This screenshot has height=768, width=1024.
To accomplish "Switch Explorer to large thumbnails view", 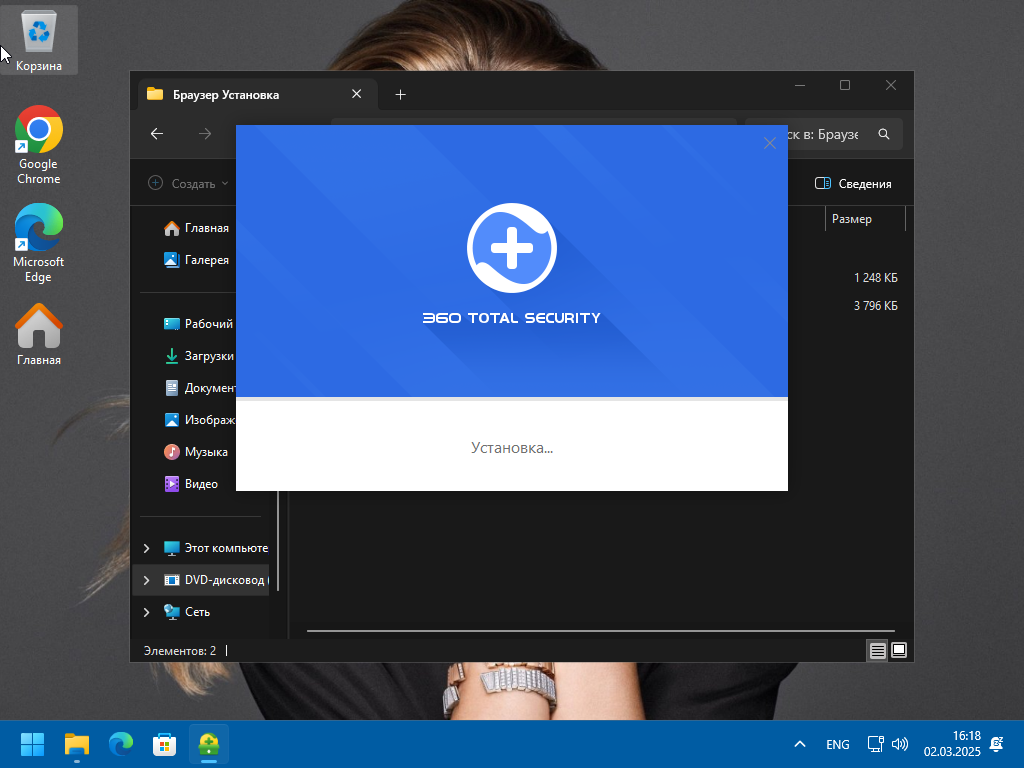I will pyautogui.click(x=899, y=650).
